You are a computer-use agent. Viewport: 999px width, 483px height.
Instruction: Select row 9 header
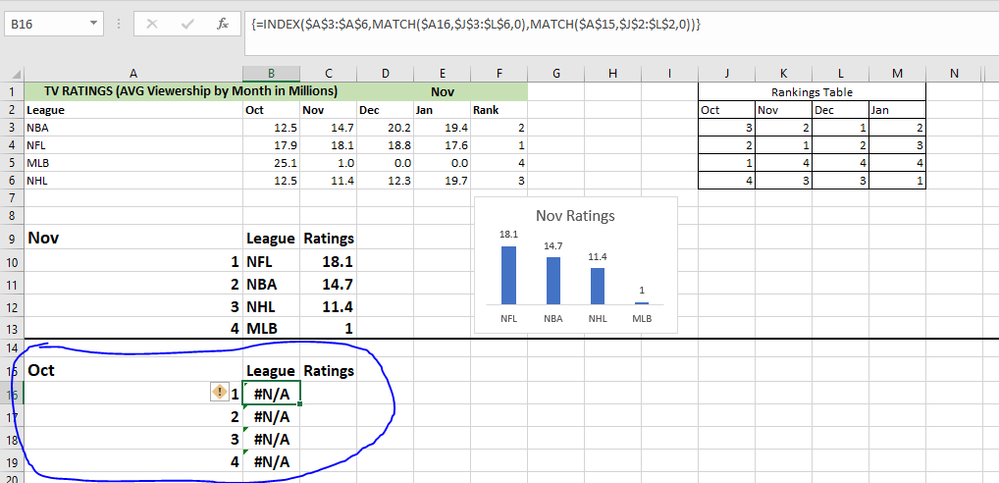tap(12, 238)
